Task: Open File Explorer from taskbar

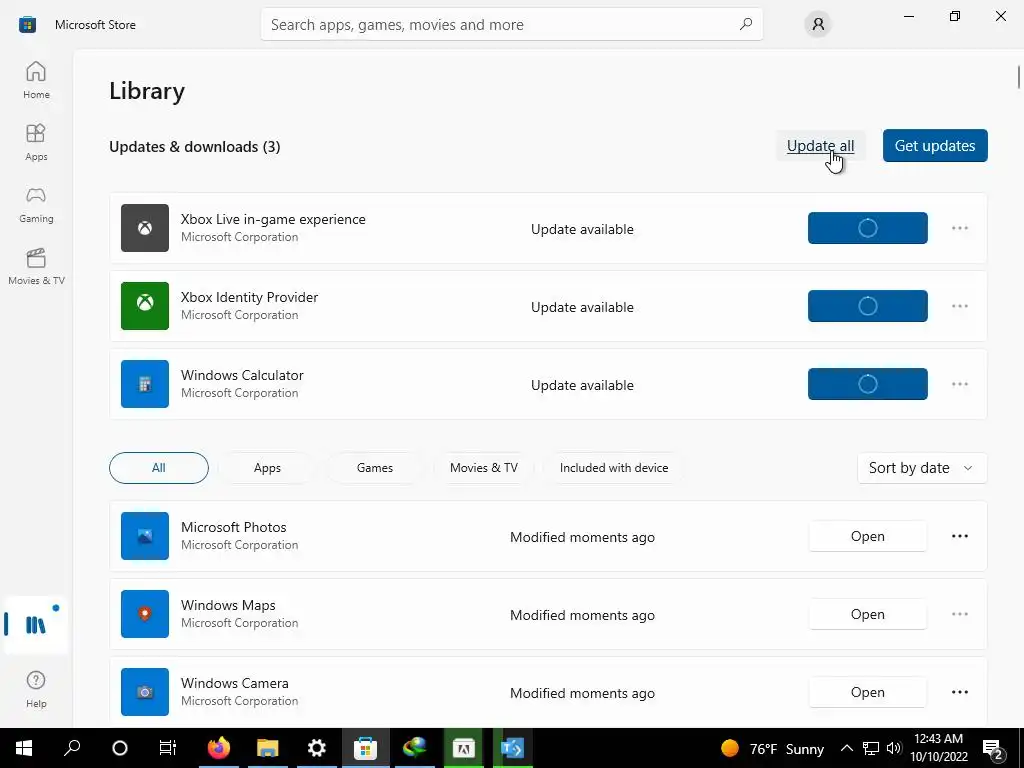Action: tap(267, 748)
